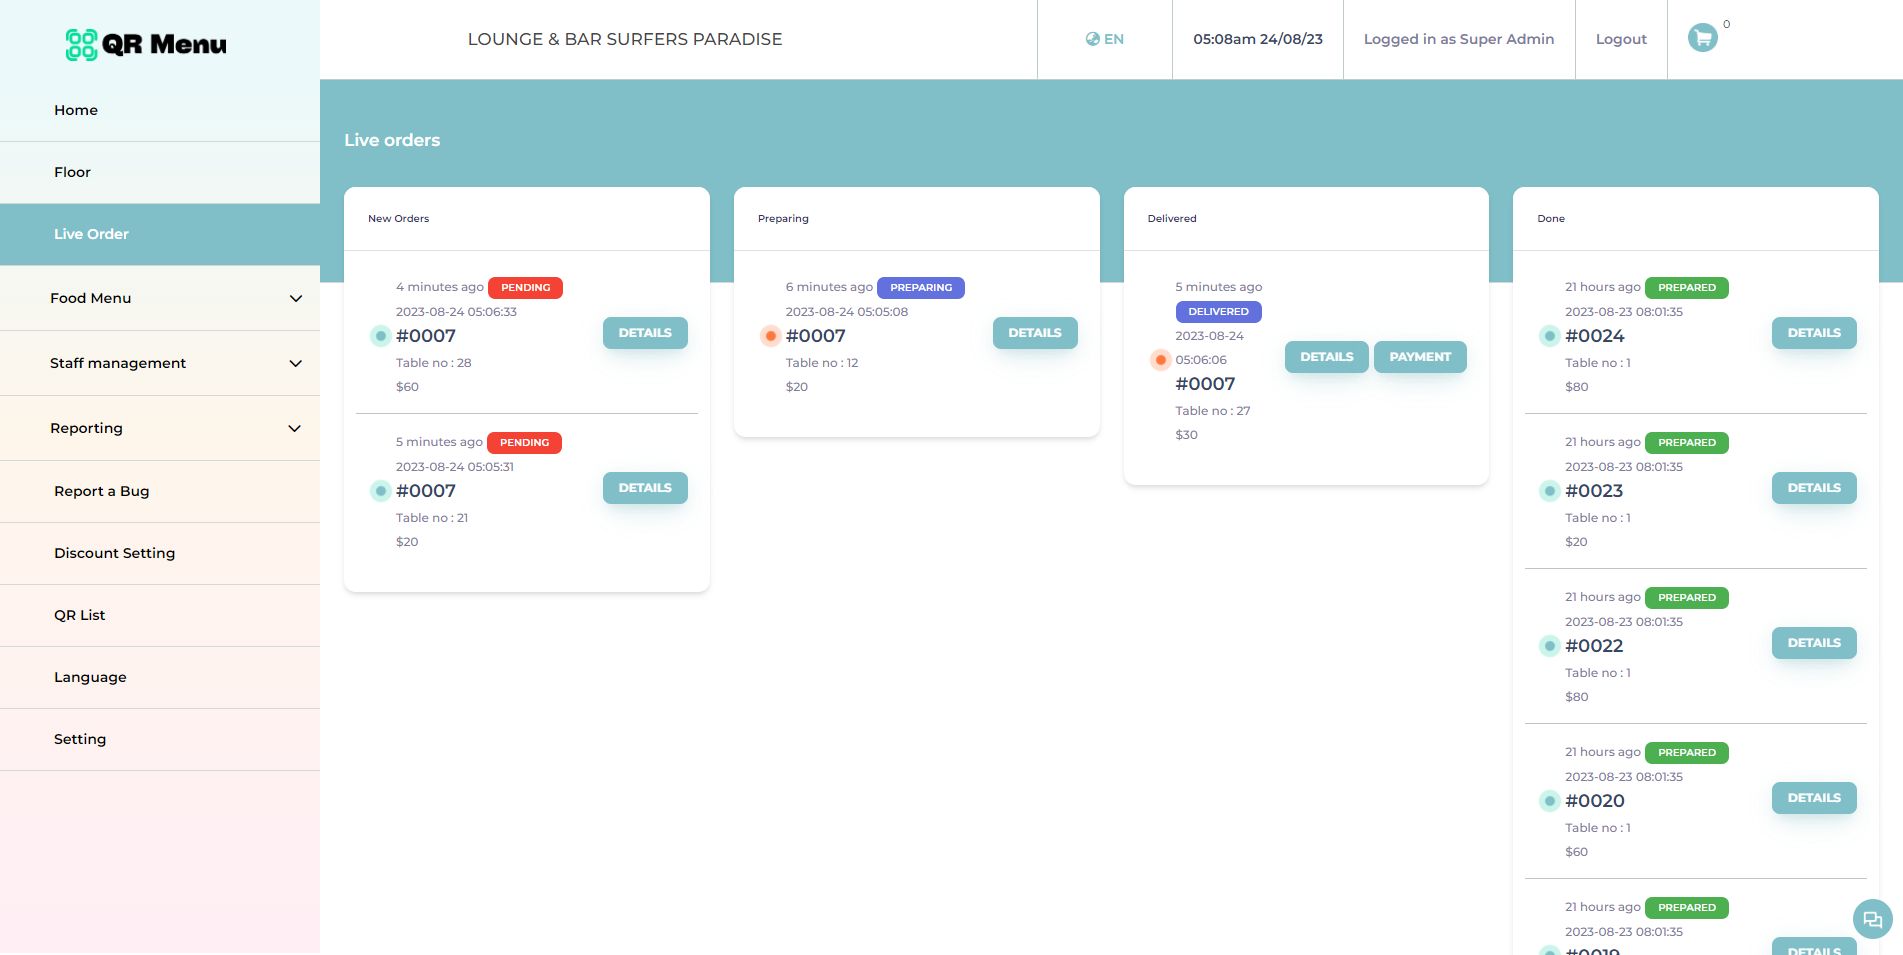Go to the Floor page
The width and height of the screenshot is (1903, 955).
(x=160, y=172)
